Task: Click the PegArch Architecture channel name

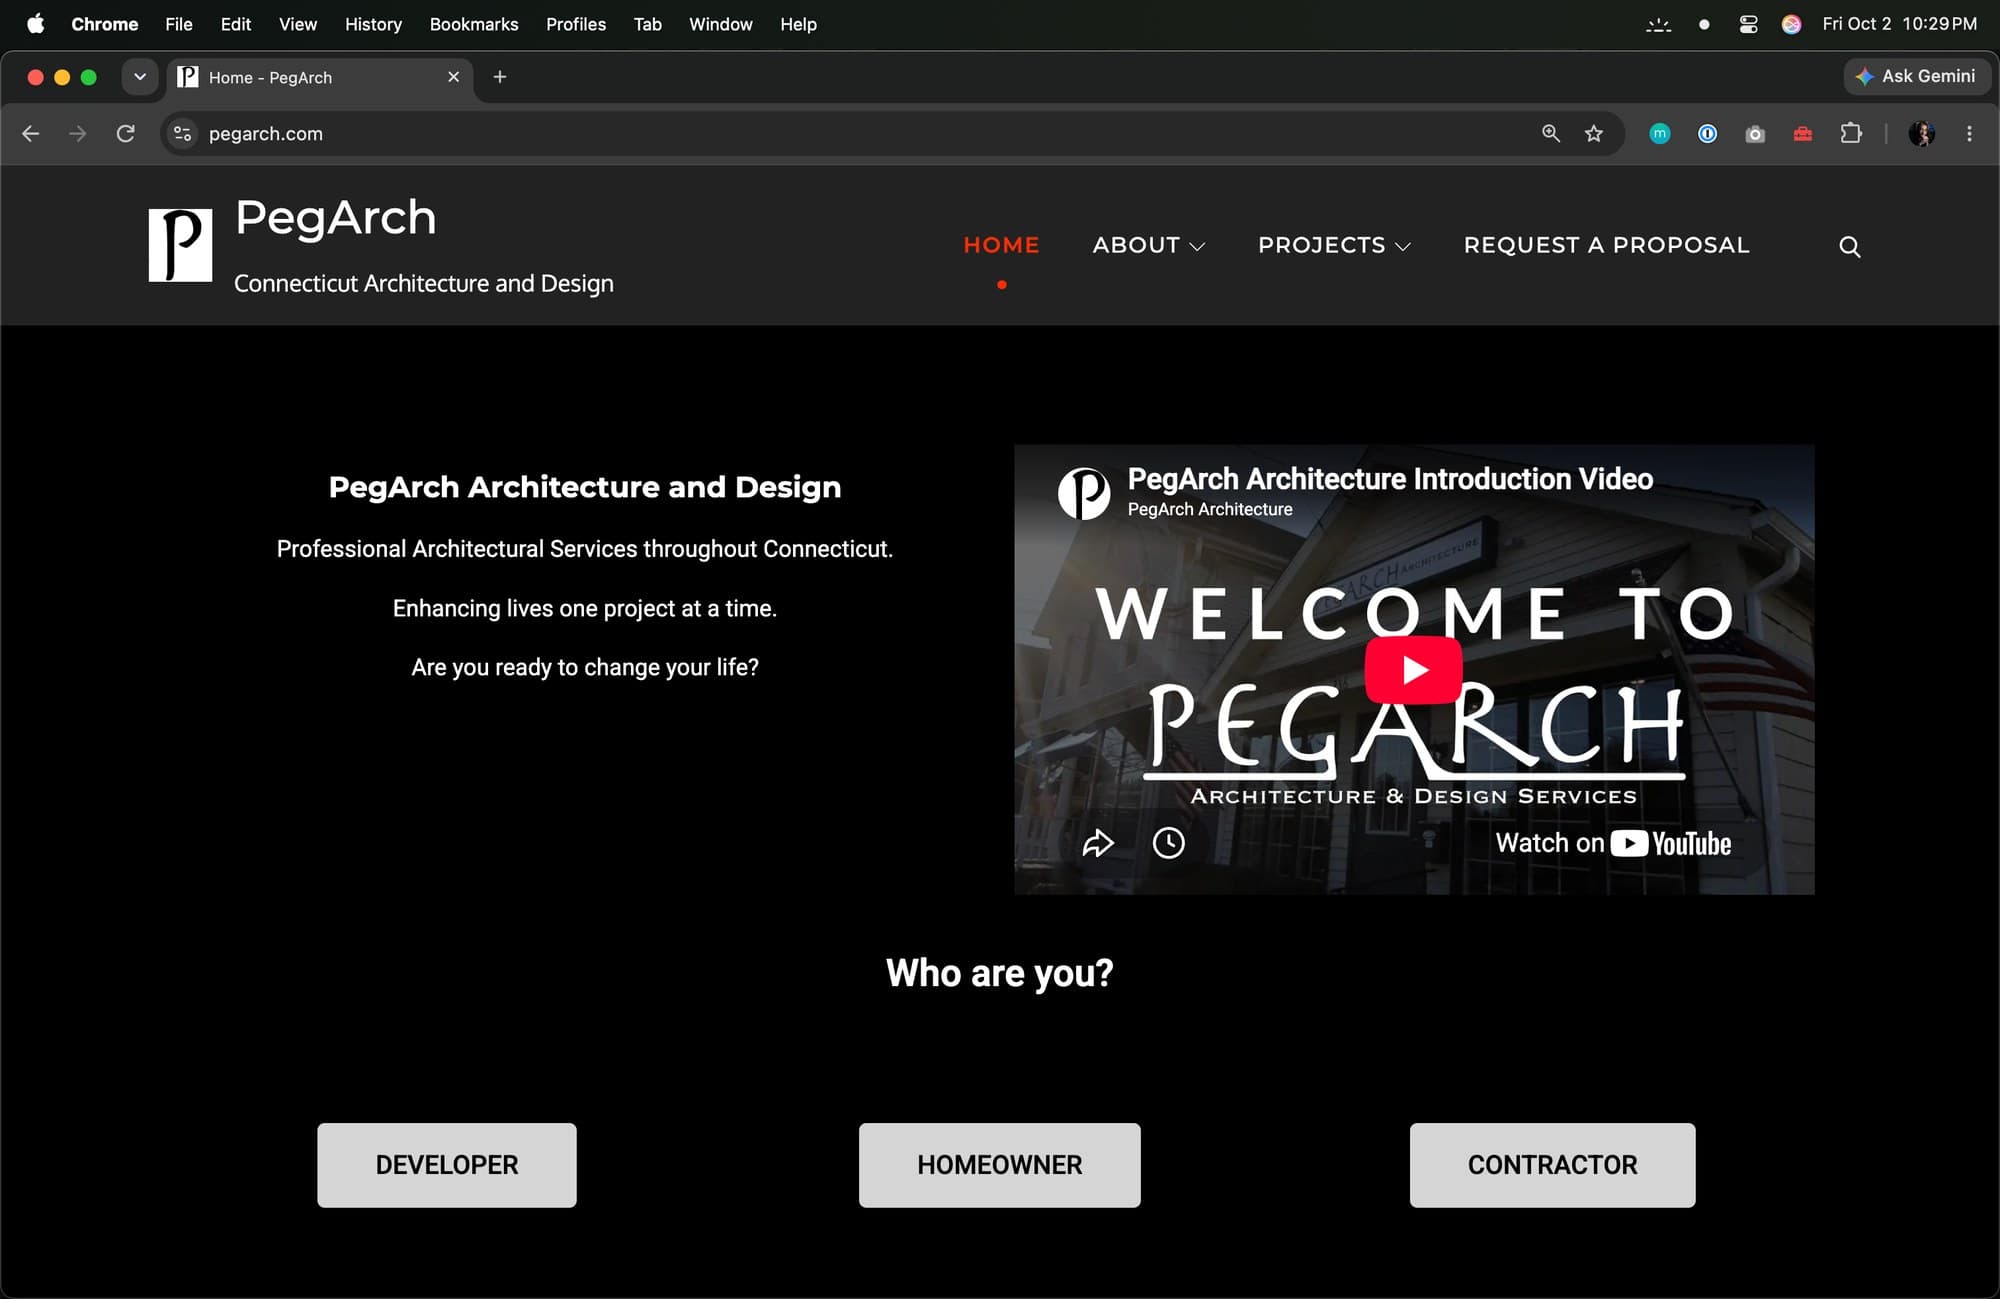Action: (x=1210, y=509)
